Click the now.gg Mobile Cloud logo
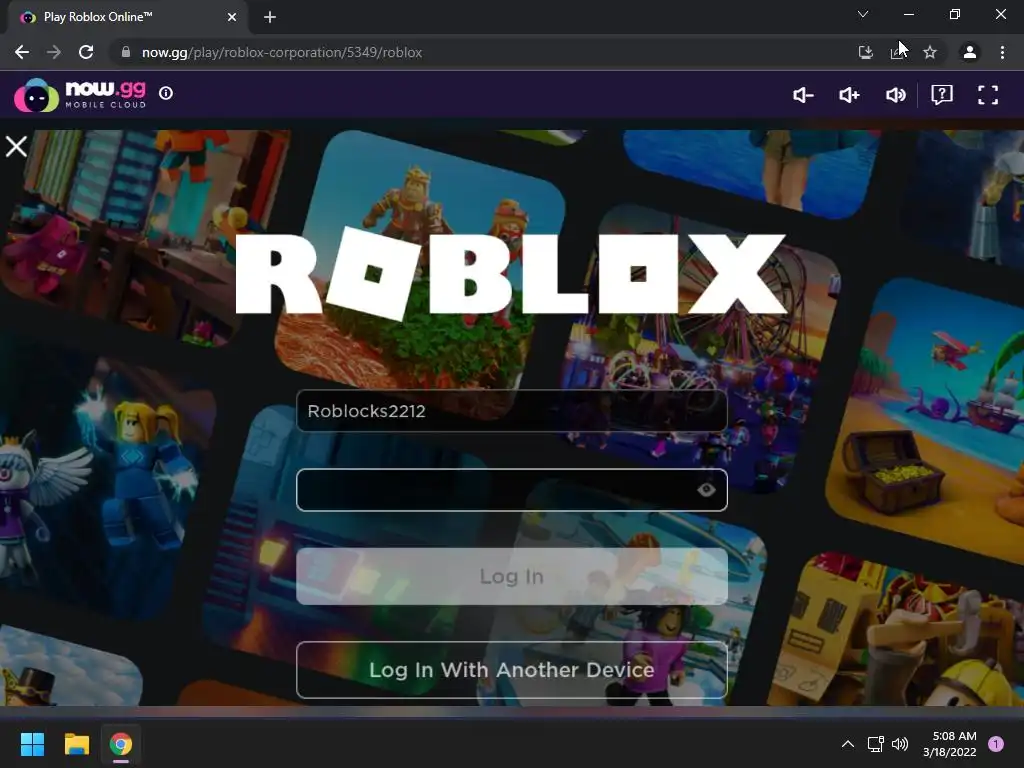This screenshot has height=768, width=1024. pyautogui.click(x=80, y=95)
